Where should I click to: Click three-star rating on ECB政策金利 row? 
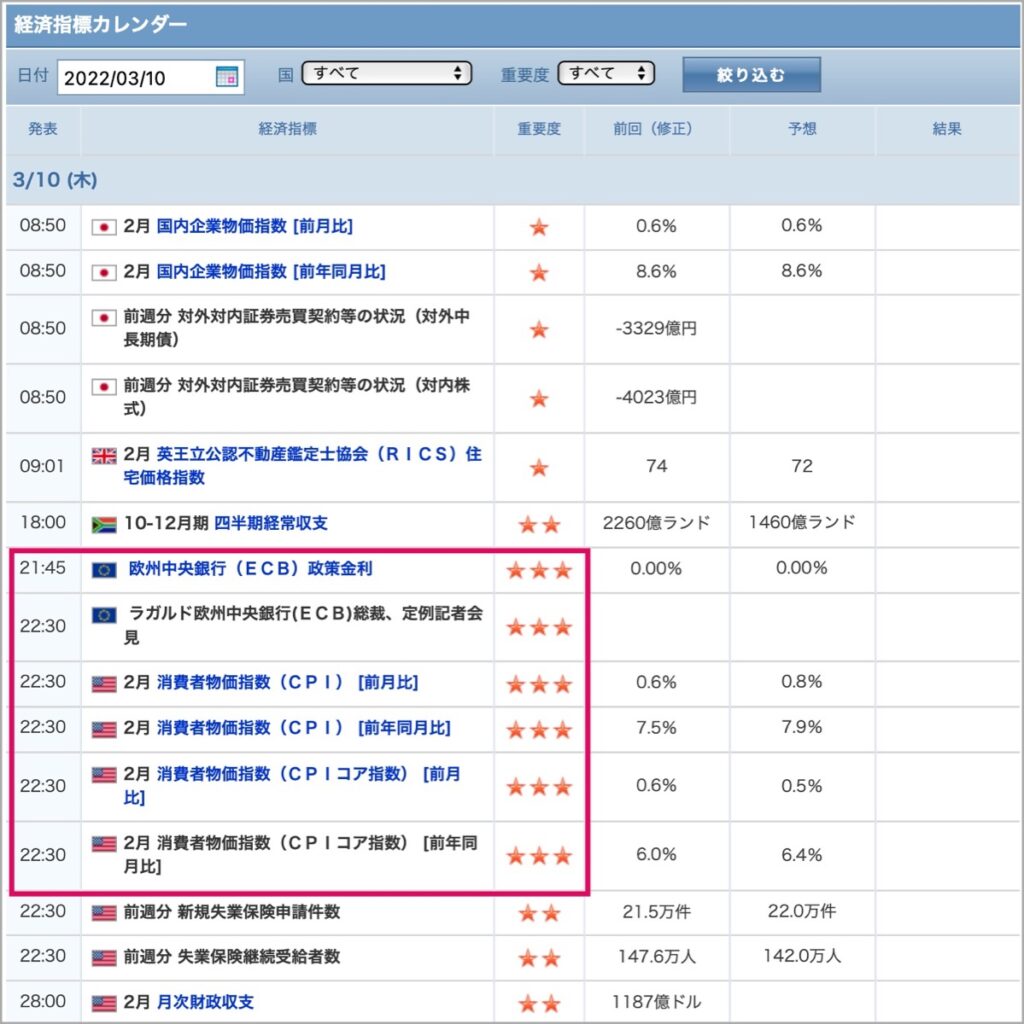pyautogui.click(x=539, y=570)
